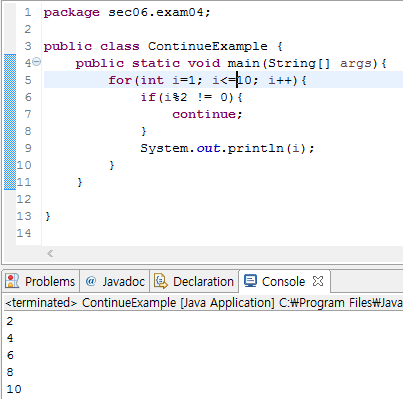
Task: Open the Declaration tab
Action: (195, 281)
